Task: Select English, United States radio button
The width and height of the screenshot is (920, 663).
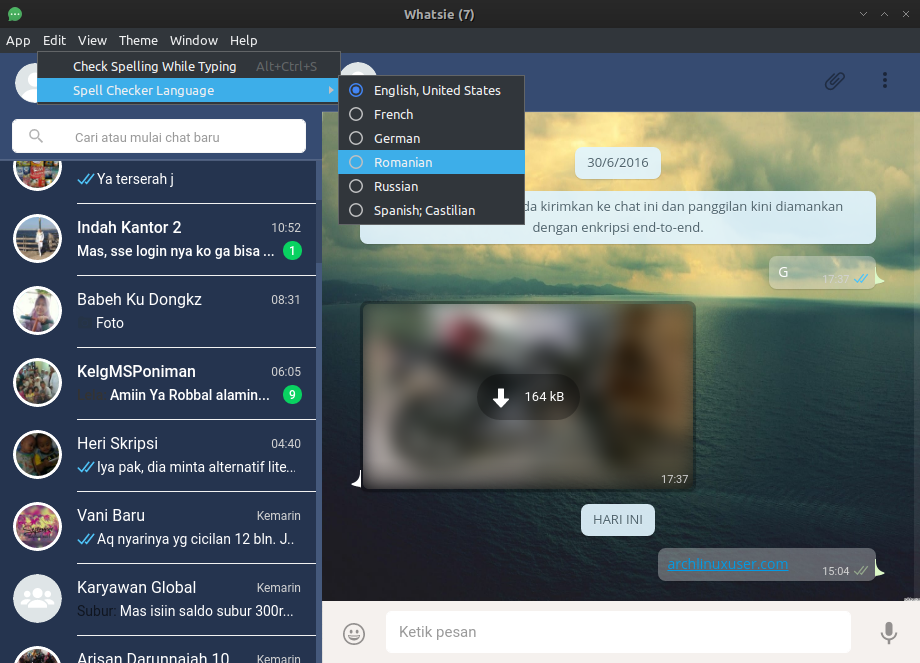Action: [x=356, y=90]
